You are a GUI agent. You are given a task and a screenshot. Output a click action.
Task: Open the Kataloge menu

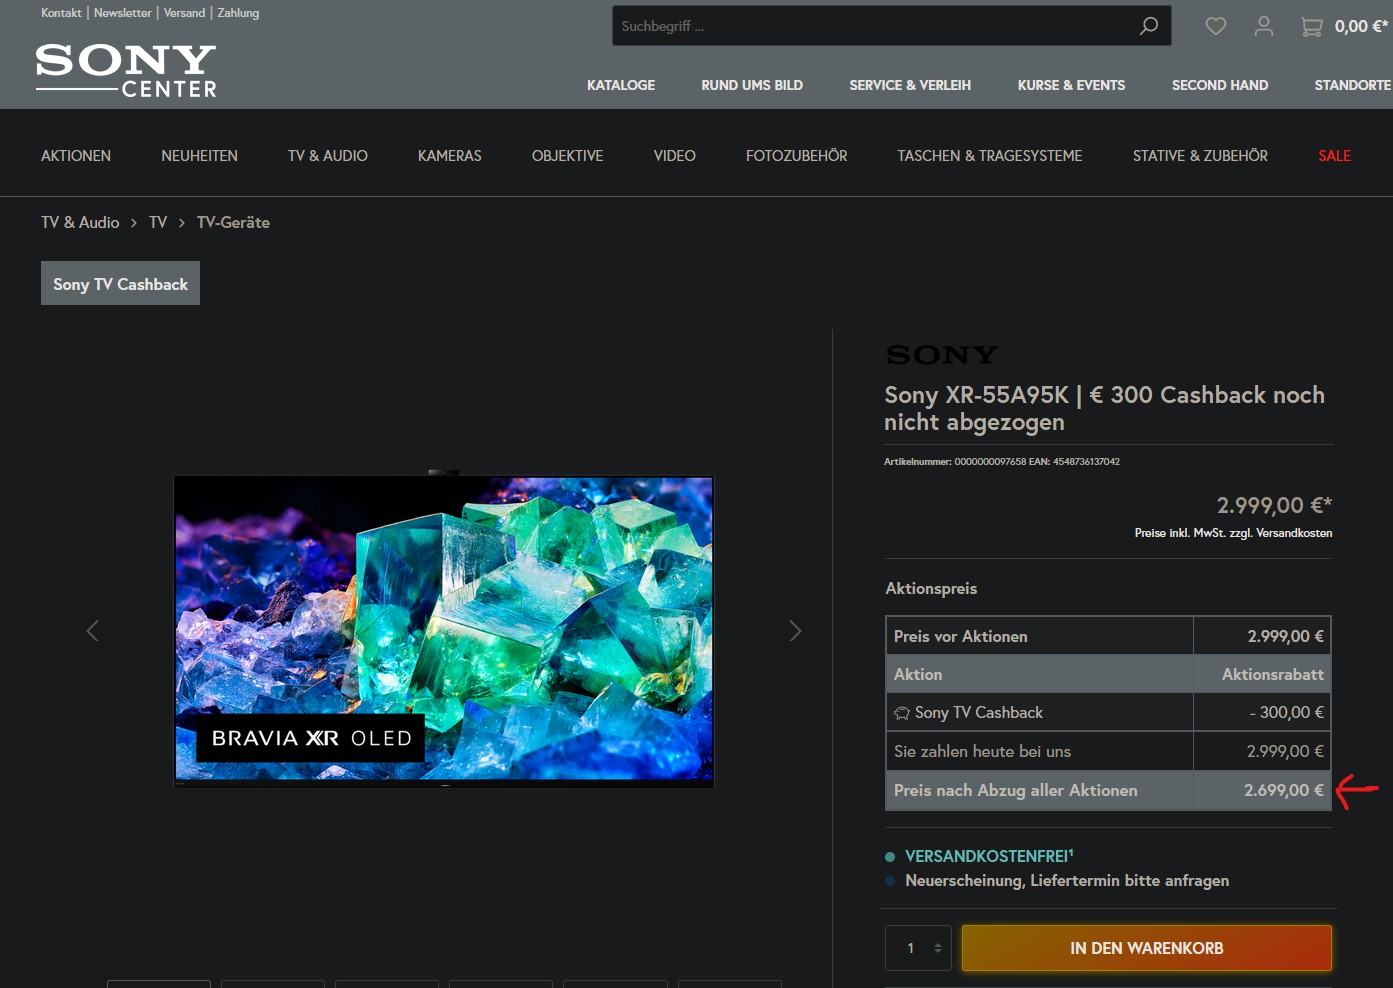click(621, 85)
